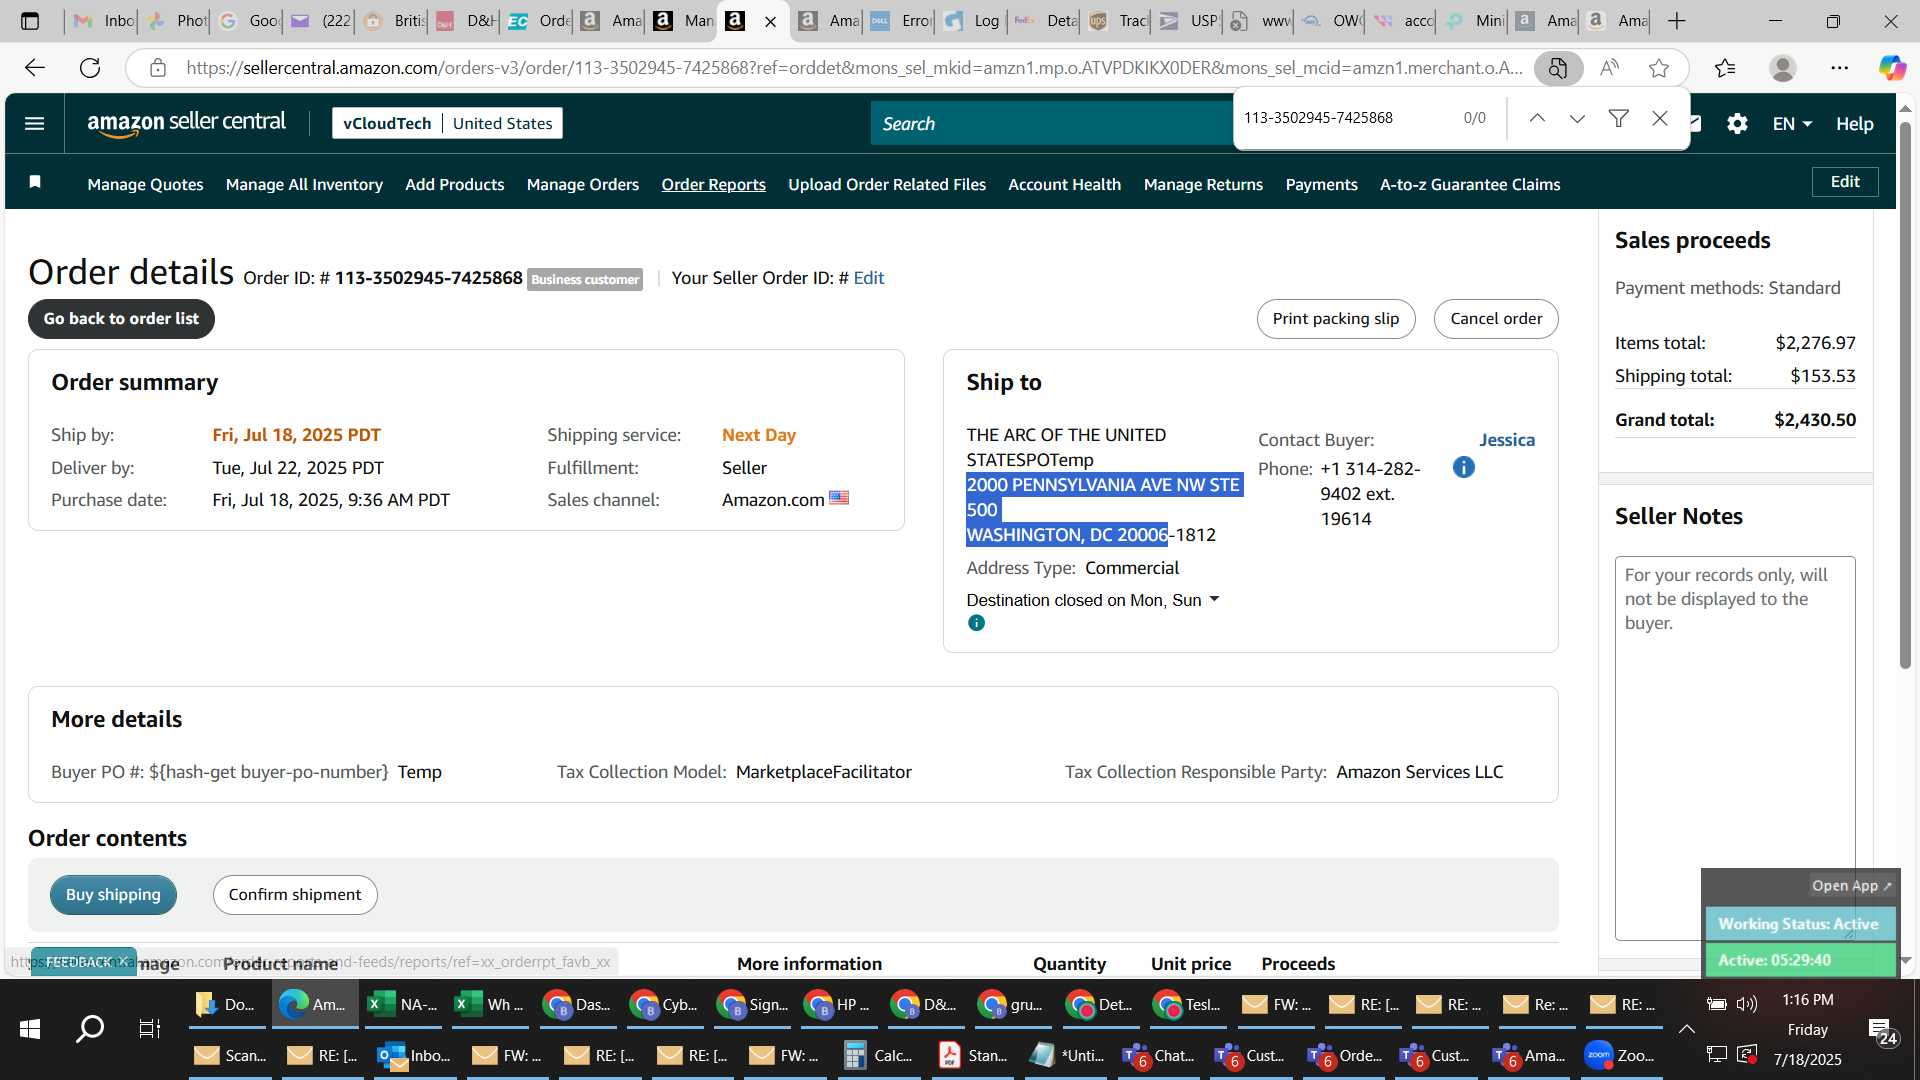Click the info icon under Destination closed

tap(976, 623)
